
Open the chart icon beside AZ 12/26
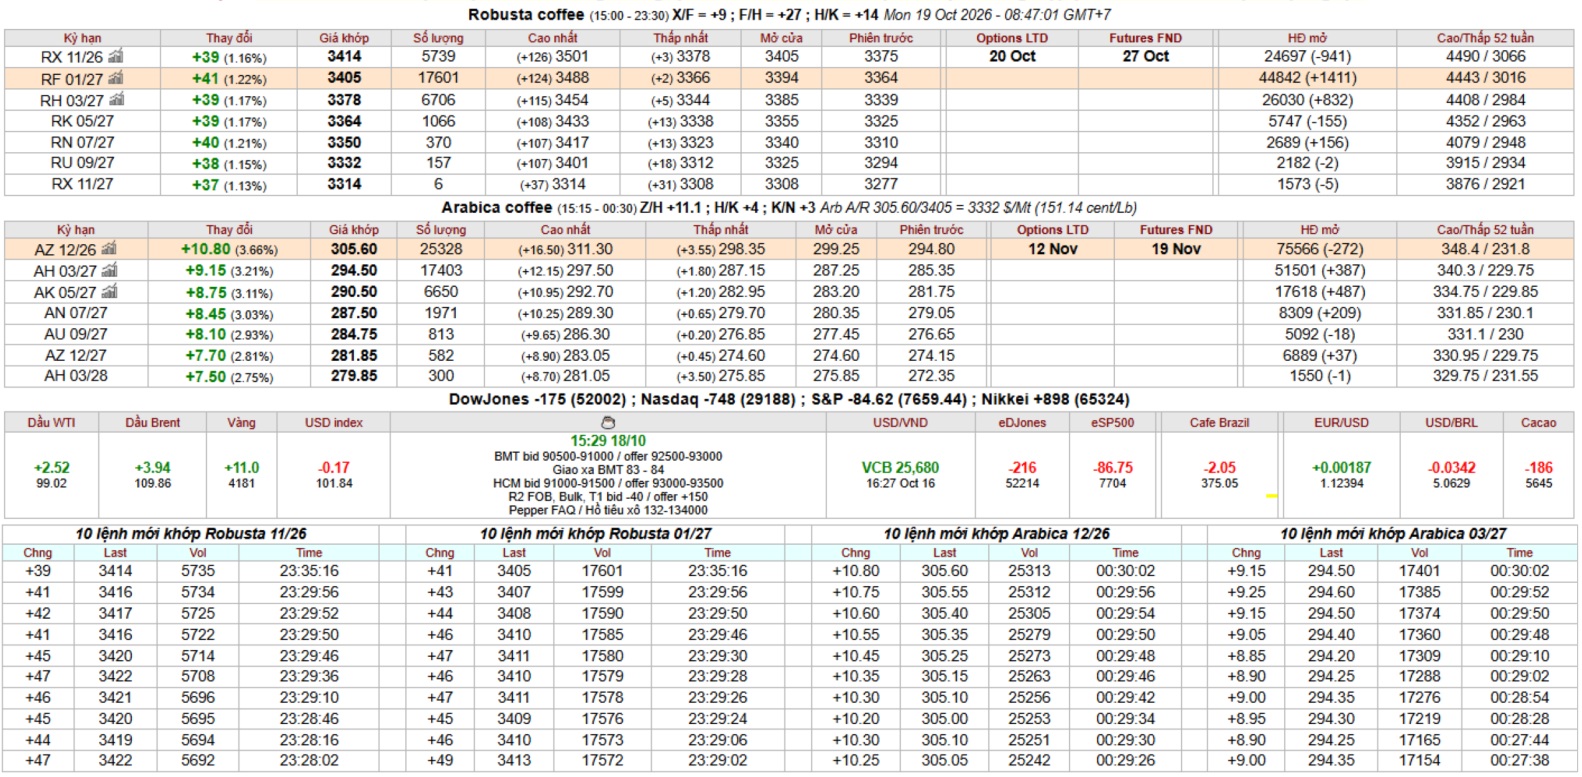click(109, 249)
